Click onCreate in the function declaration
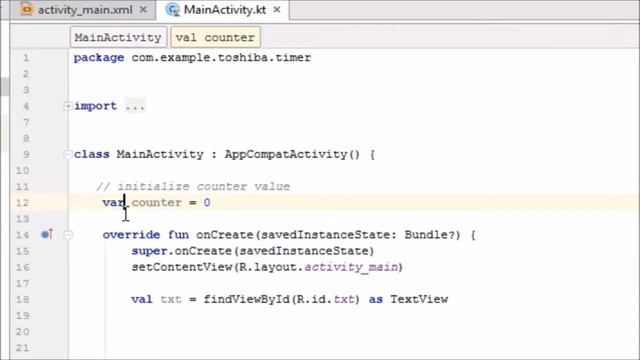This screenshot has width=640, height=360. 224,235
